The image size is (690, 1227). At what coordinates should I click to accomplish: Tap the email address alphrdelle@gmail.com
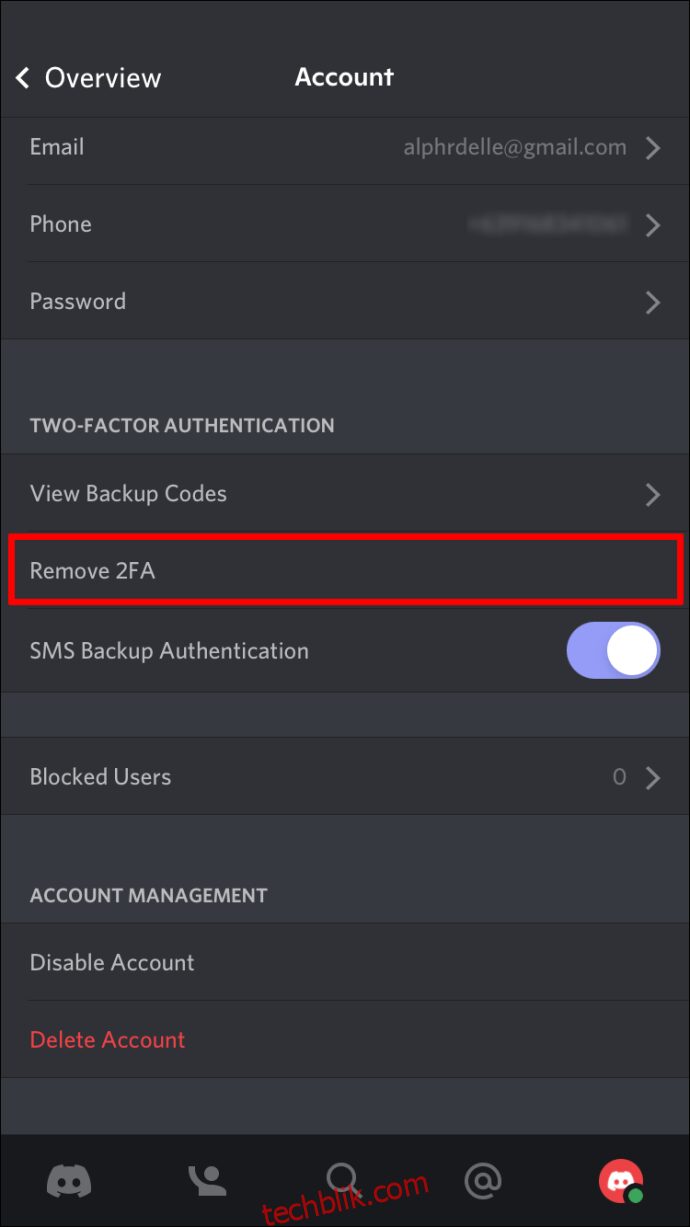(x=515, y=148)
